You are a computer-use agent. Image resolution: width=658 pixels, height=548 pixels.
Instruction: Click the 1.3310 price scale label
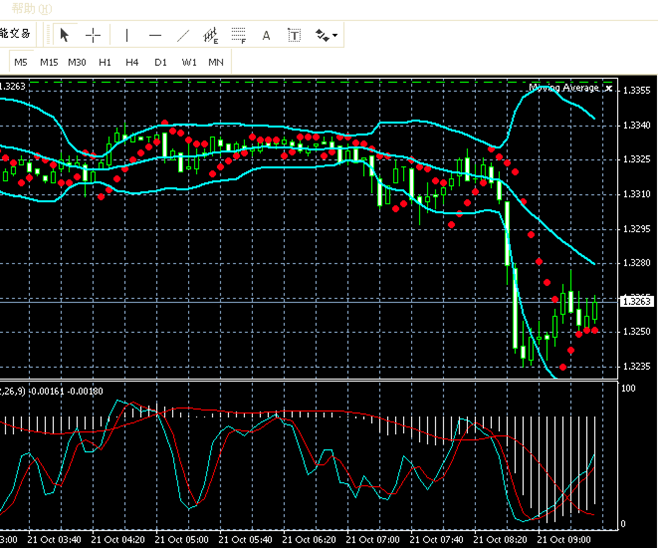(637, 194)
